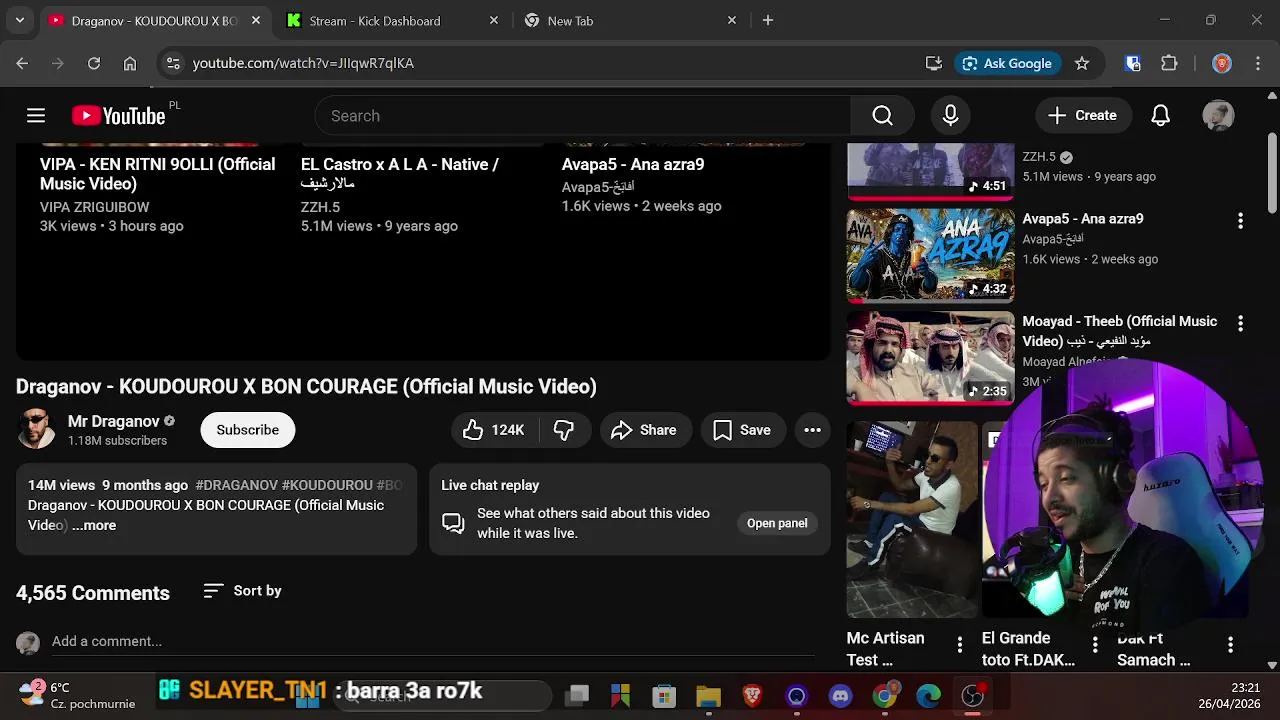
Task: Click the #KOUDOUROU hashtag
Action: coord(327,485)
